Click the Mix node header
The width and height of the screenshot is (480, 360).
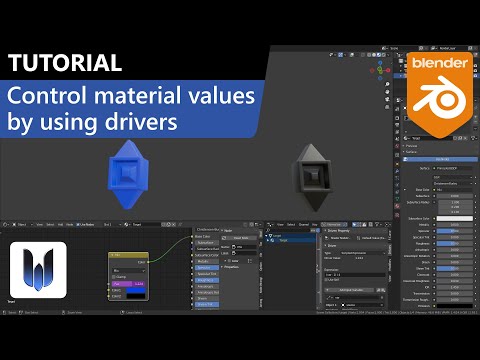tap(128, 255)
